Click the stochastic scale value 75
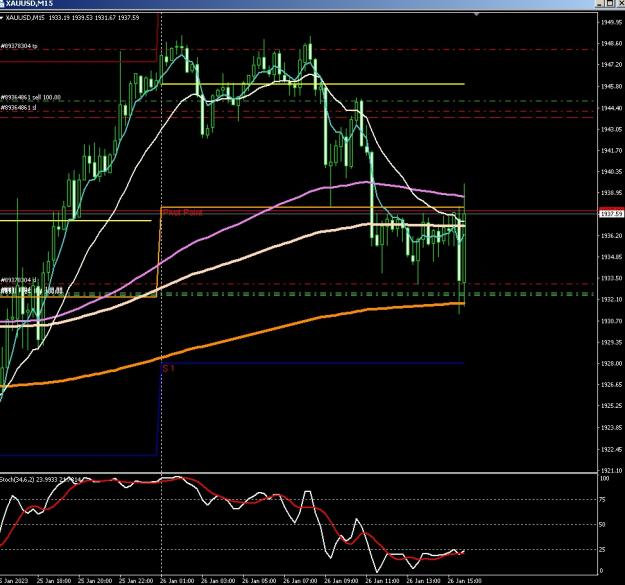 pos(602,500)
